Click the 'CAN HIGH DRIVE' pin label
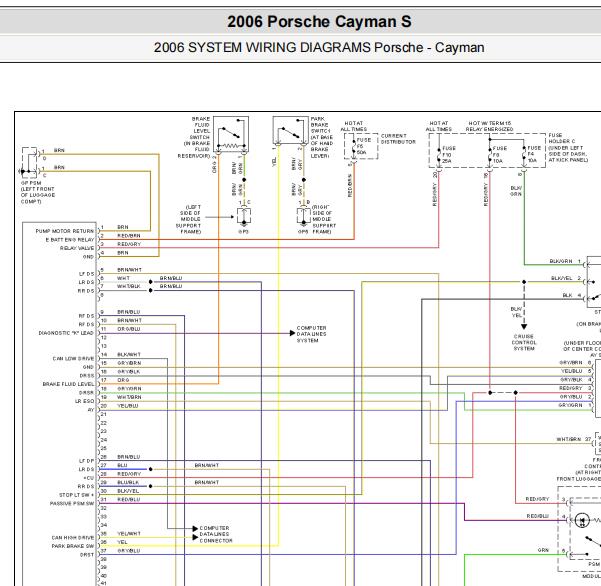 click(73, 538)
